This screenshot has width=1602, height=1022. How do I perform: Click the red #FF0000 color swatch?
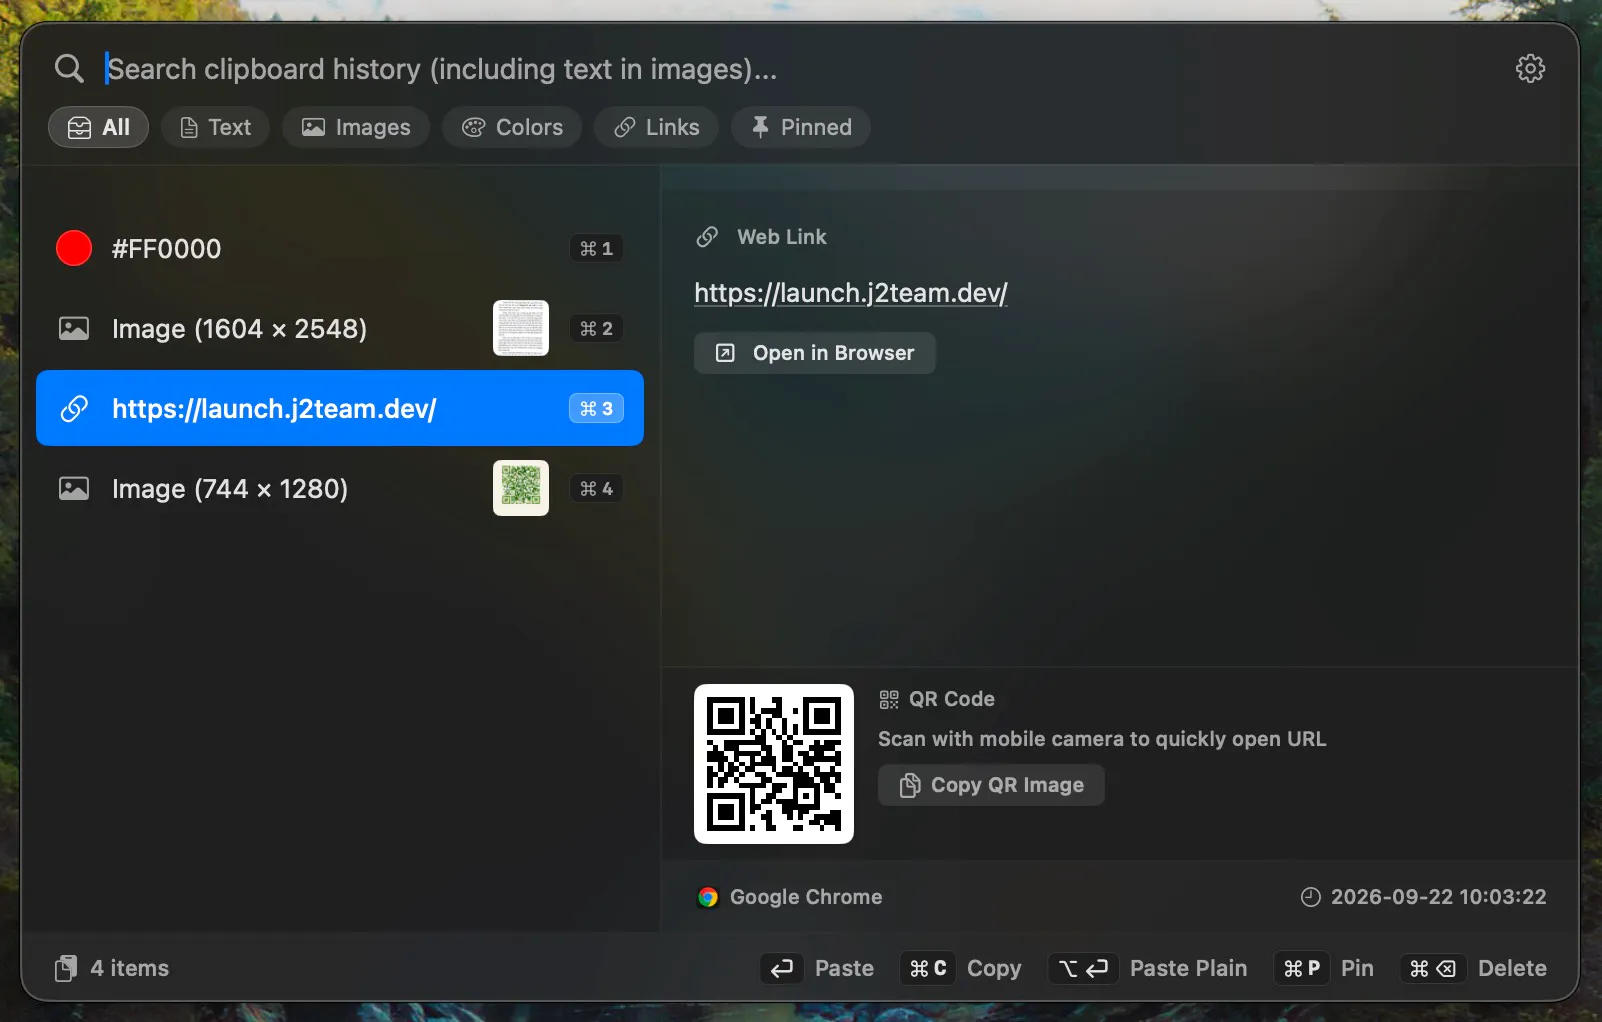tap(74, 248)
